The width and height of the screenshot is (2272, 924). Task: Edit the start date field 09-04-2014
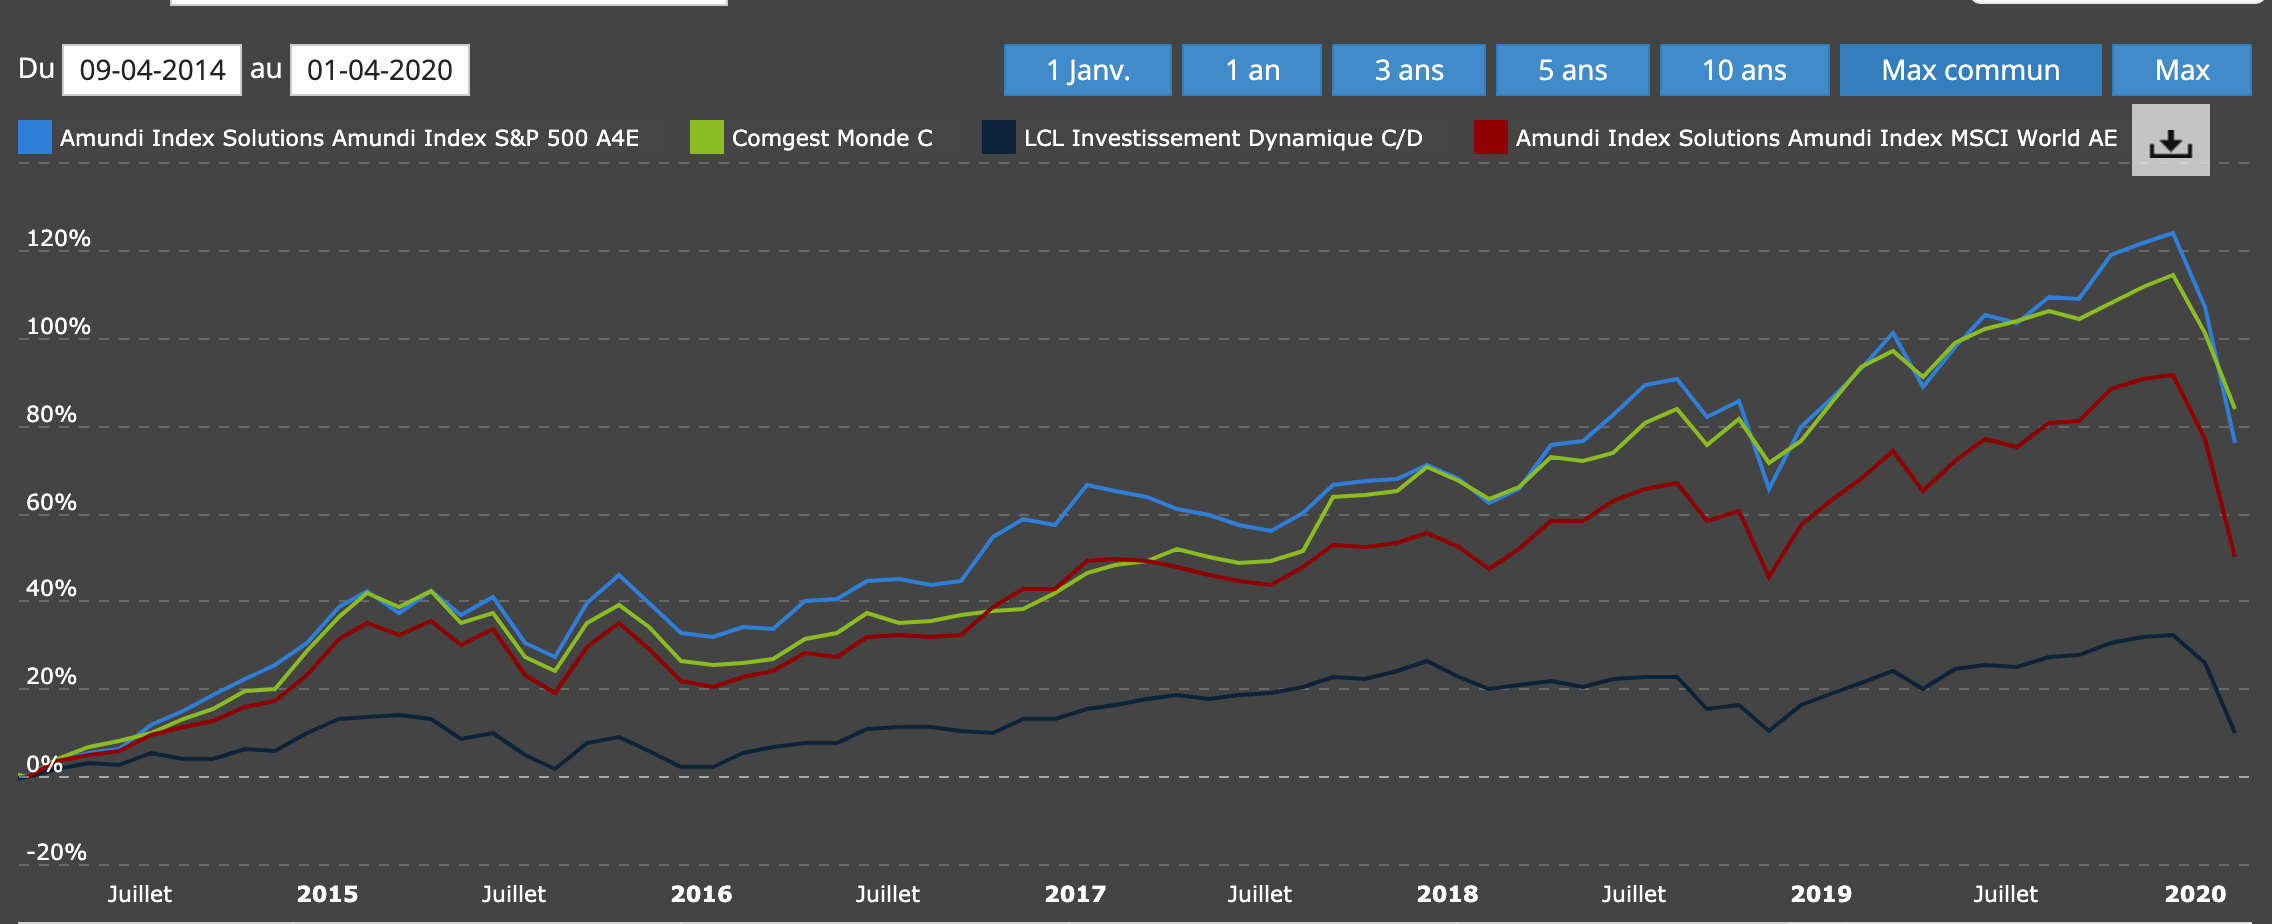click(152, 70)
